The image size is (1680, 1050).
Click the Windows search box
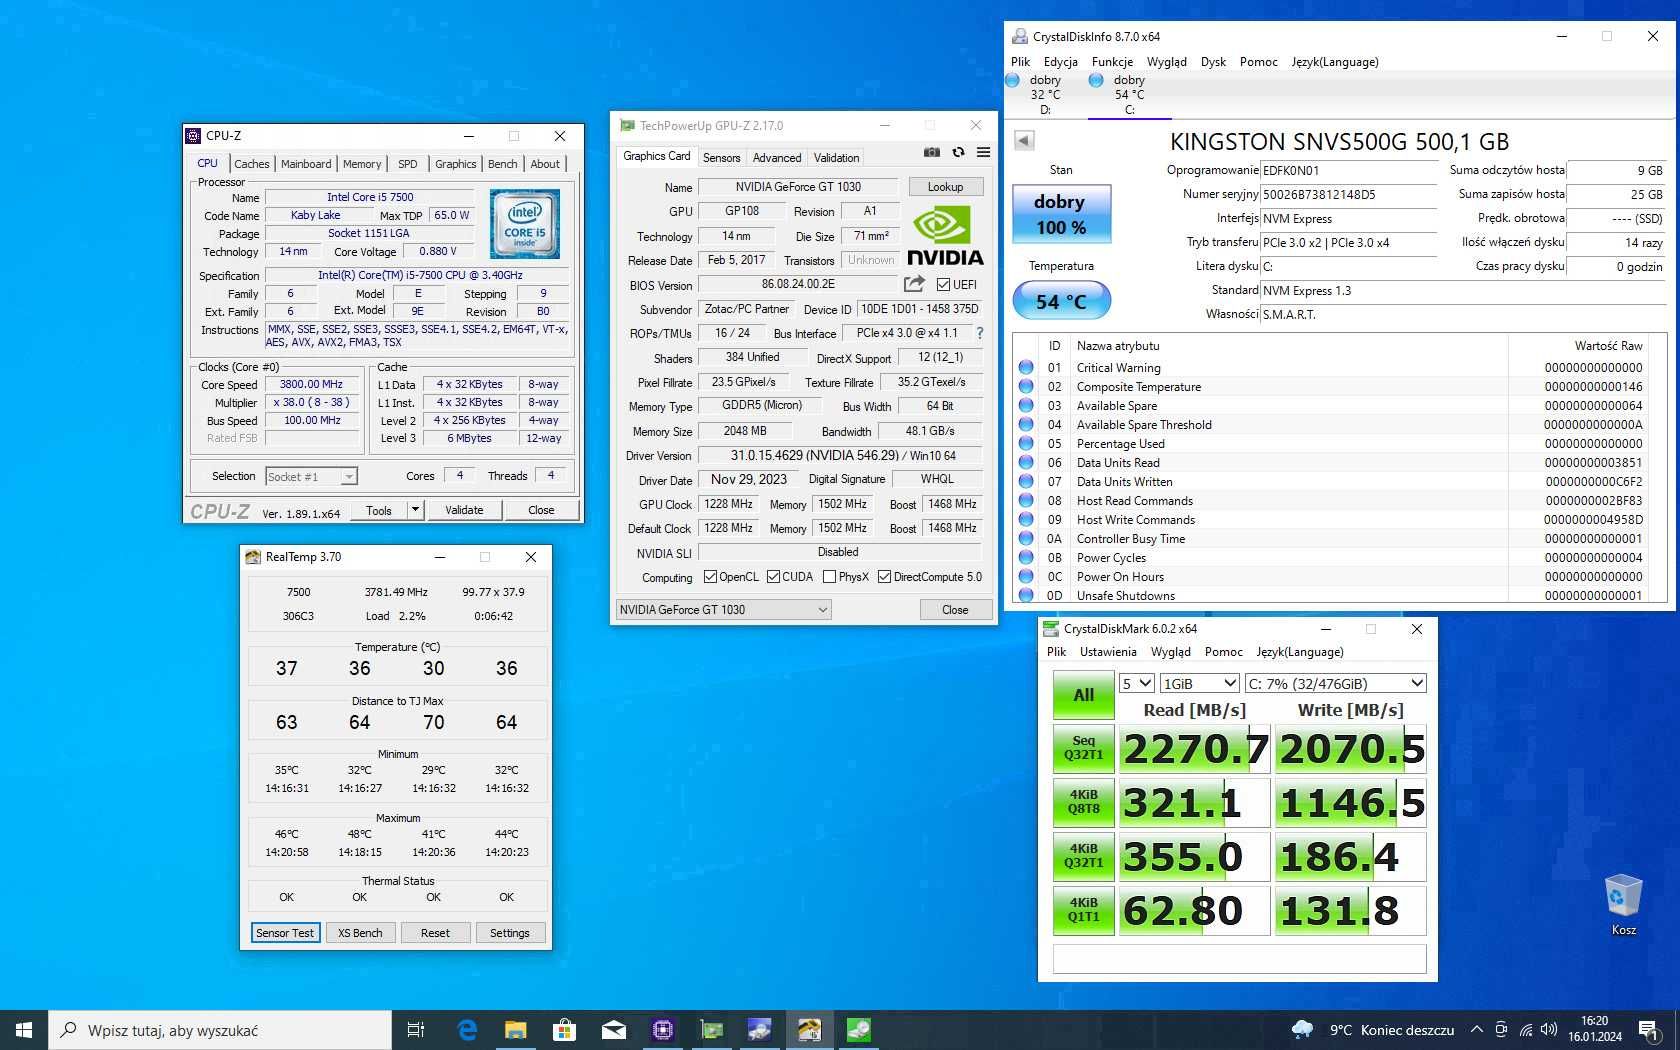point(220,1030)
